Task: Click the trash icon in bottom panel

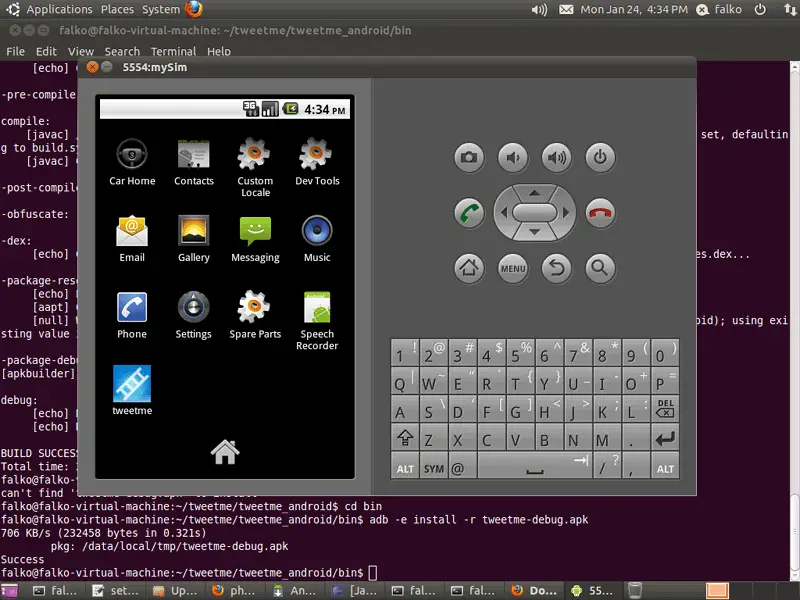Action: click(634, 590)
